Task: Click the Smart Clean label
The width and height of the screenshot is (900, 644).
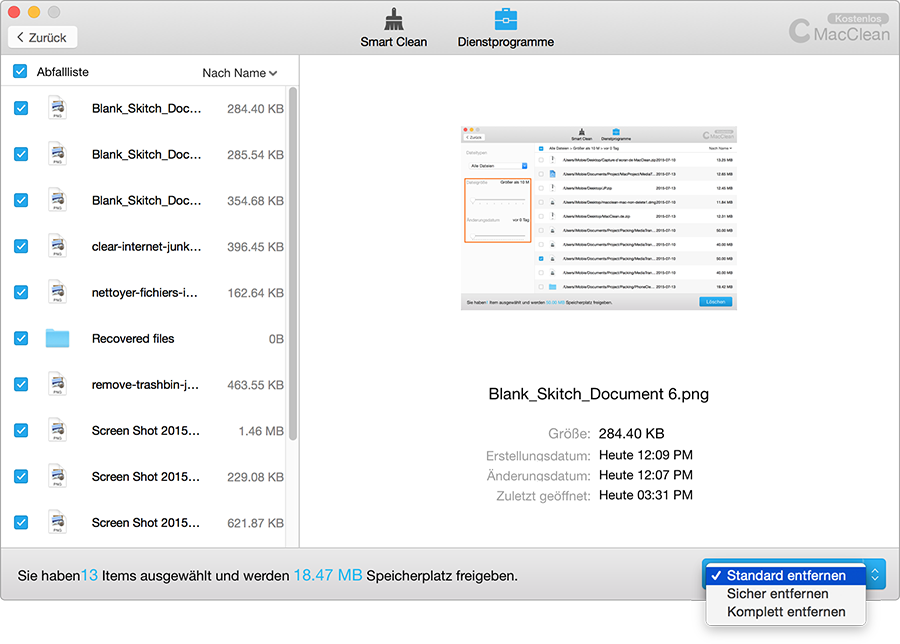Action: pos(394,42)
